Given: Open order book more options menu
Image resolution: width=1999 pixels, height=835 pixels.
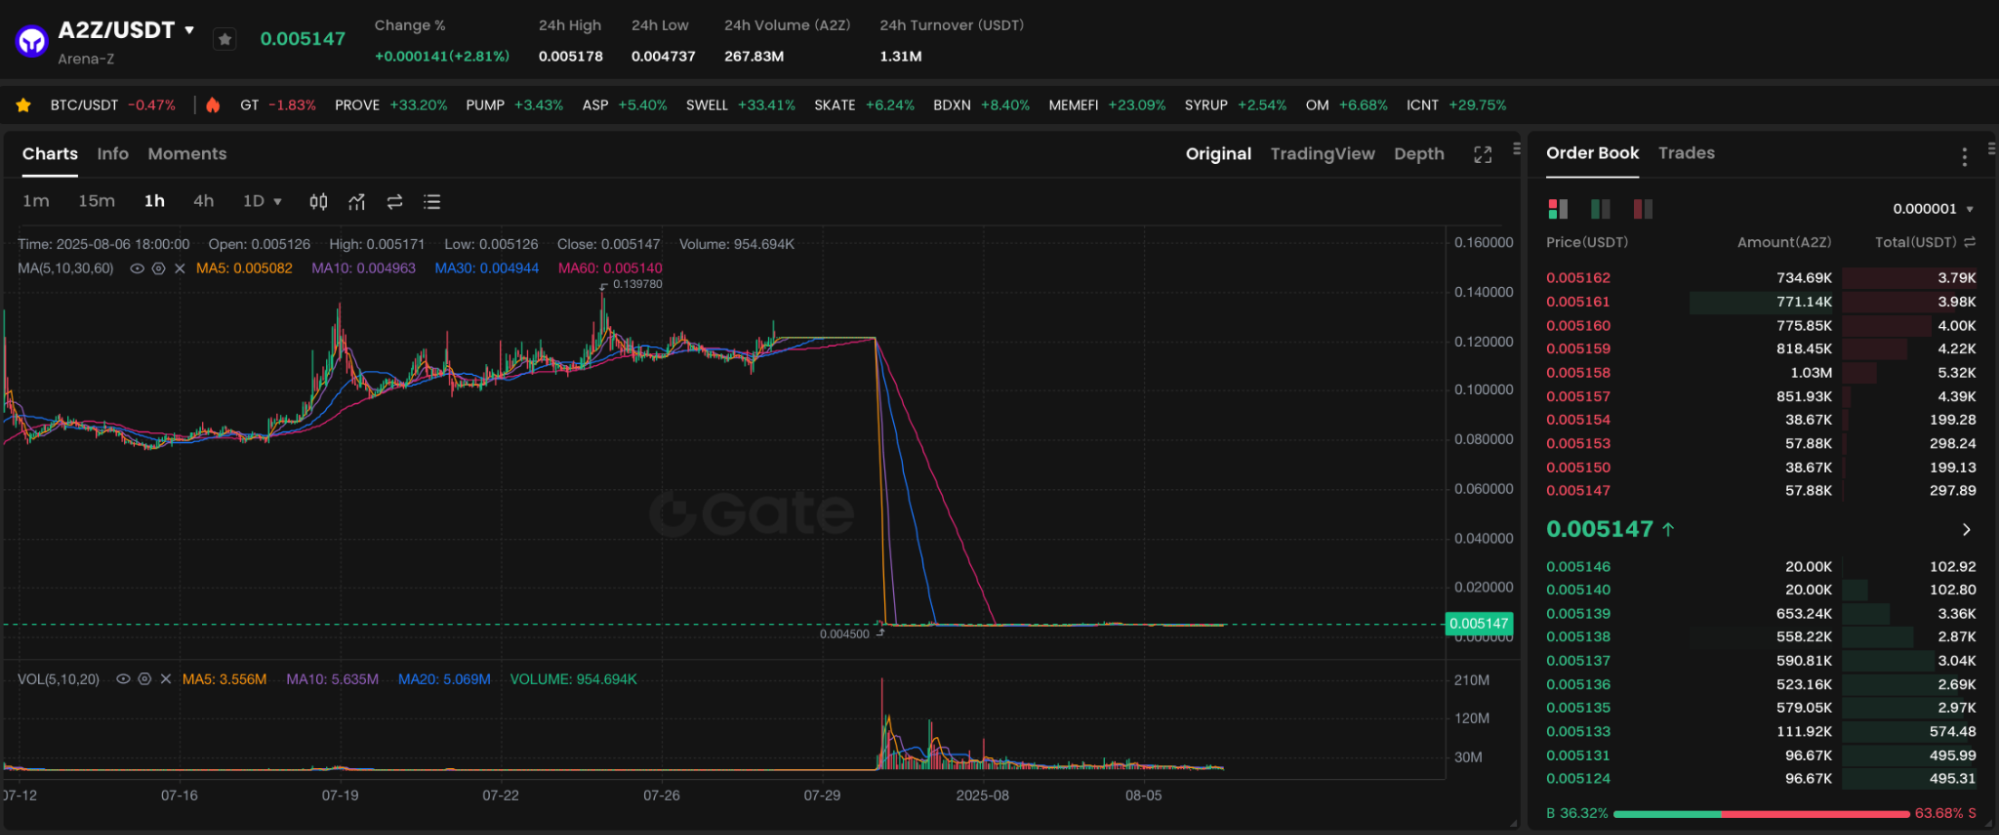Looking at the screenshot, I should click(1964, 157).
